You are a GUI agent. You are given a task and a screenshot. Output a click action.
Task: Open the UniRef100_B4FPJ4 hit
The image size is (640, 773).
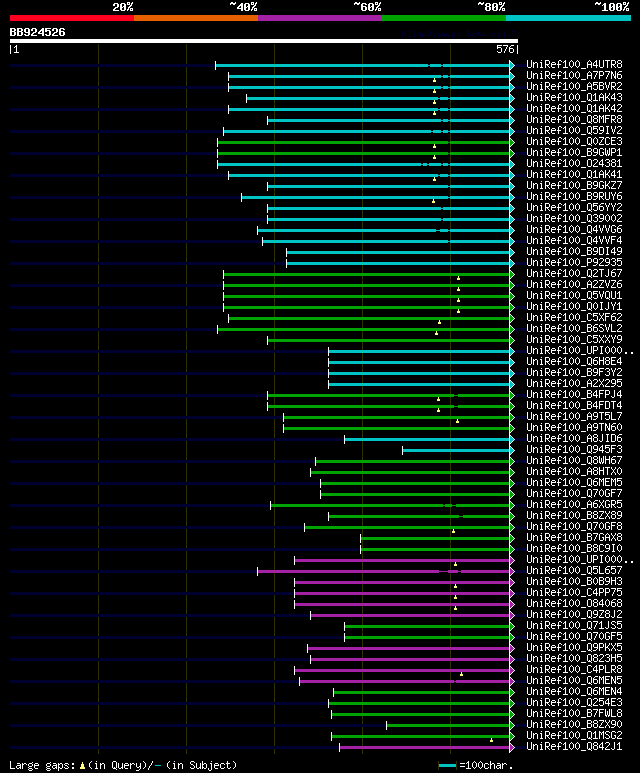coord(574,394)
